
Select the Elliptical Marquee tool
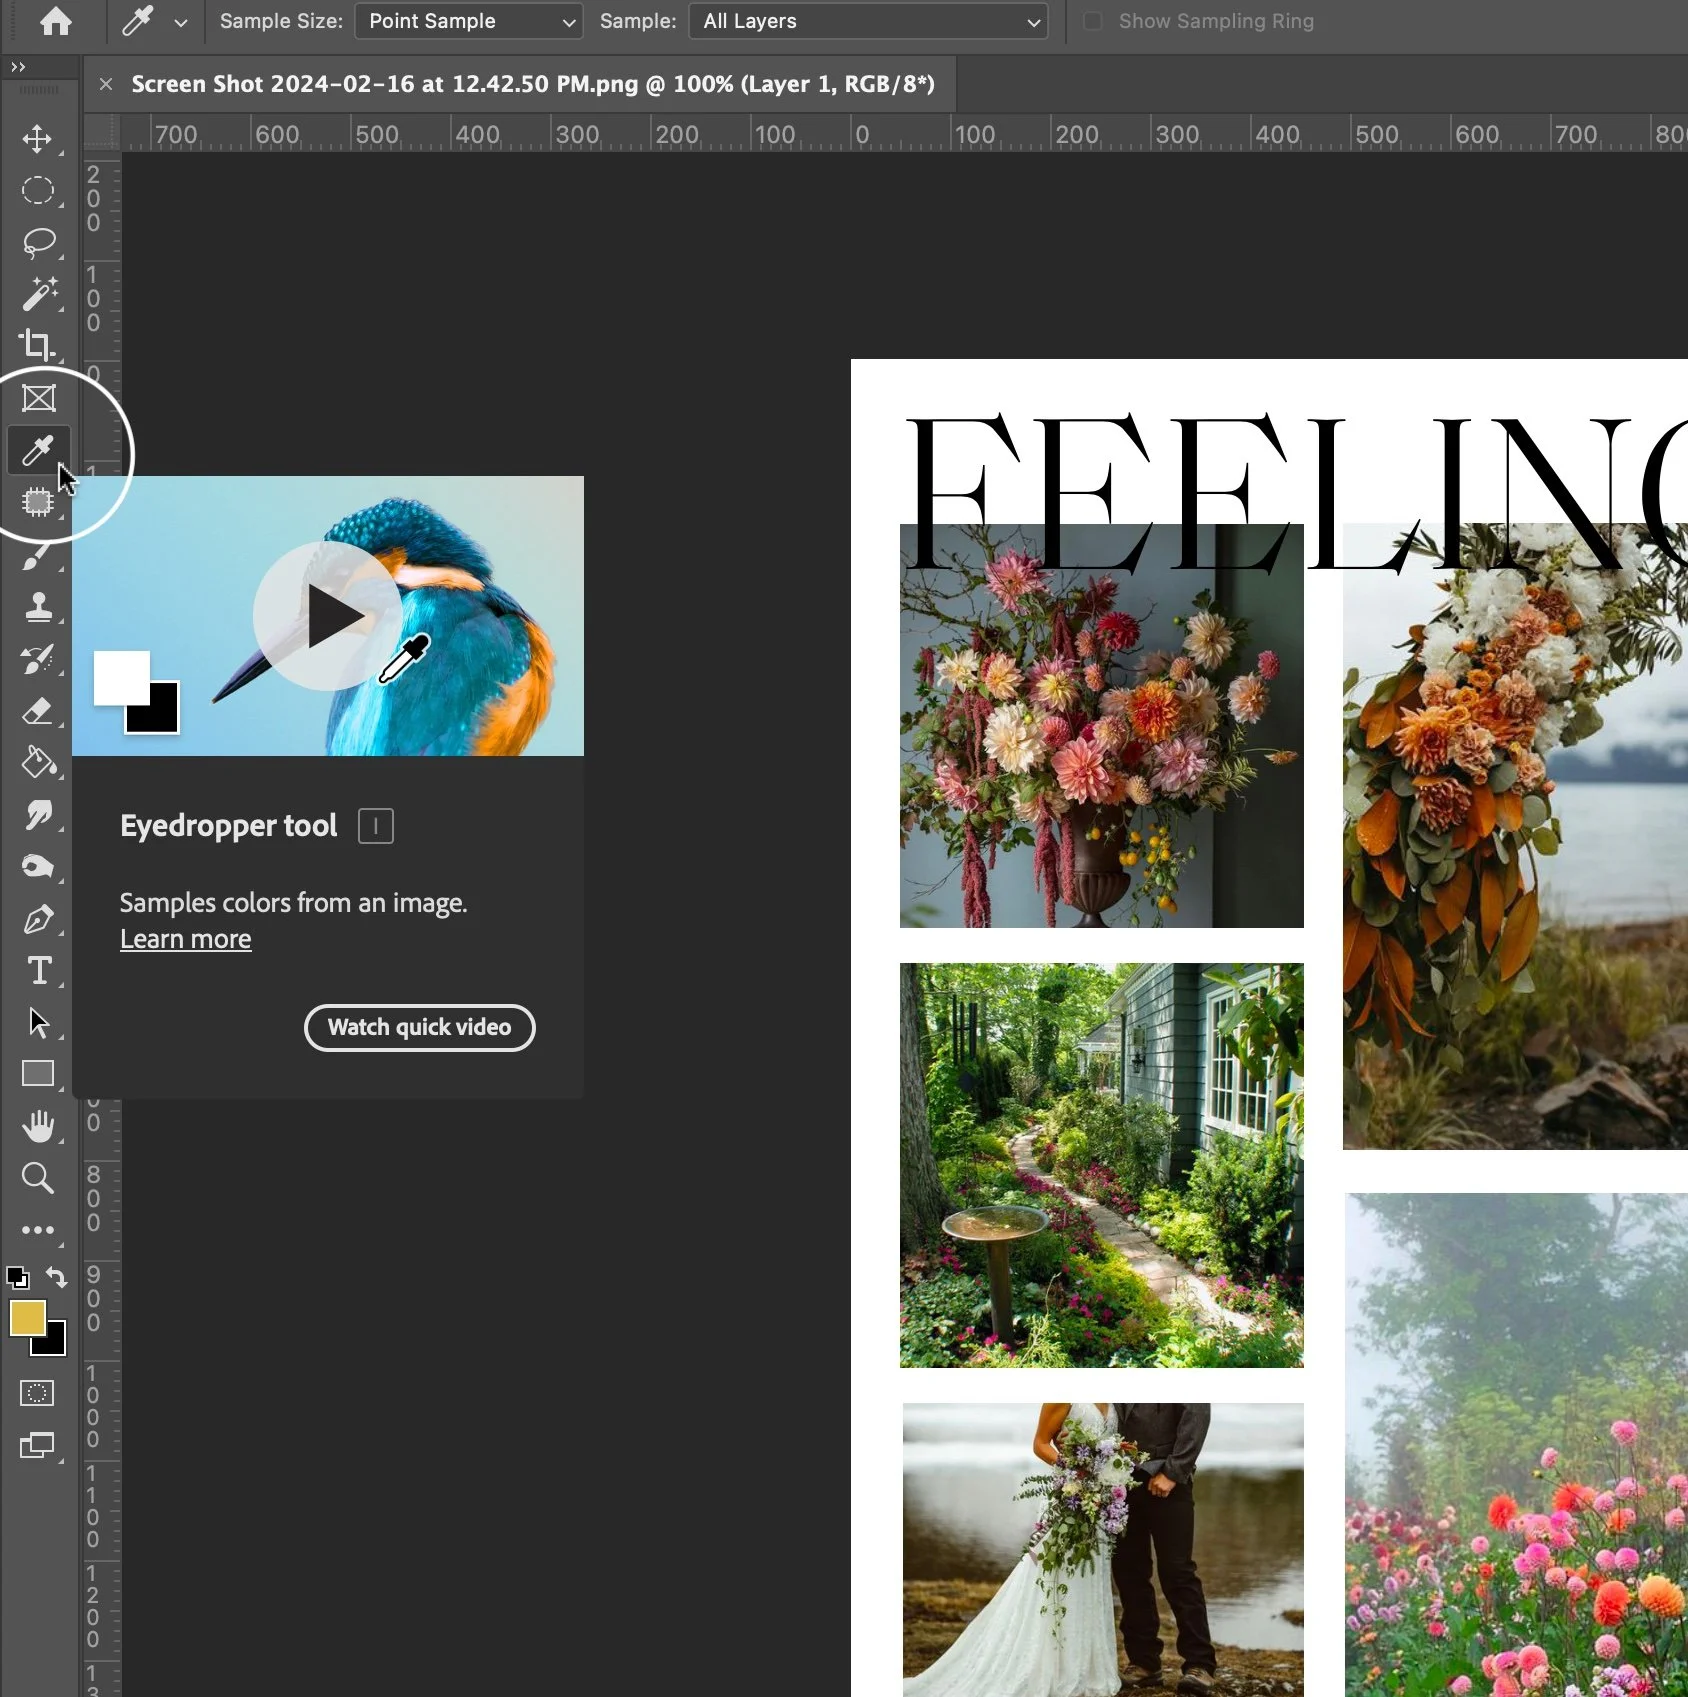38,190
